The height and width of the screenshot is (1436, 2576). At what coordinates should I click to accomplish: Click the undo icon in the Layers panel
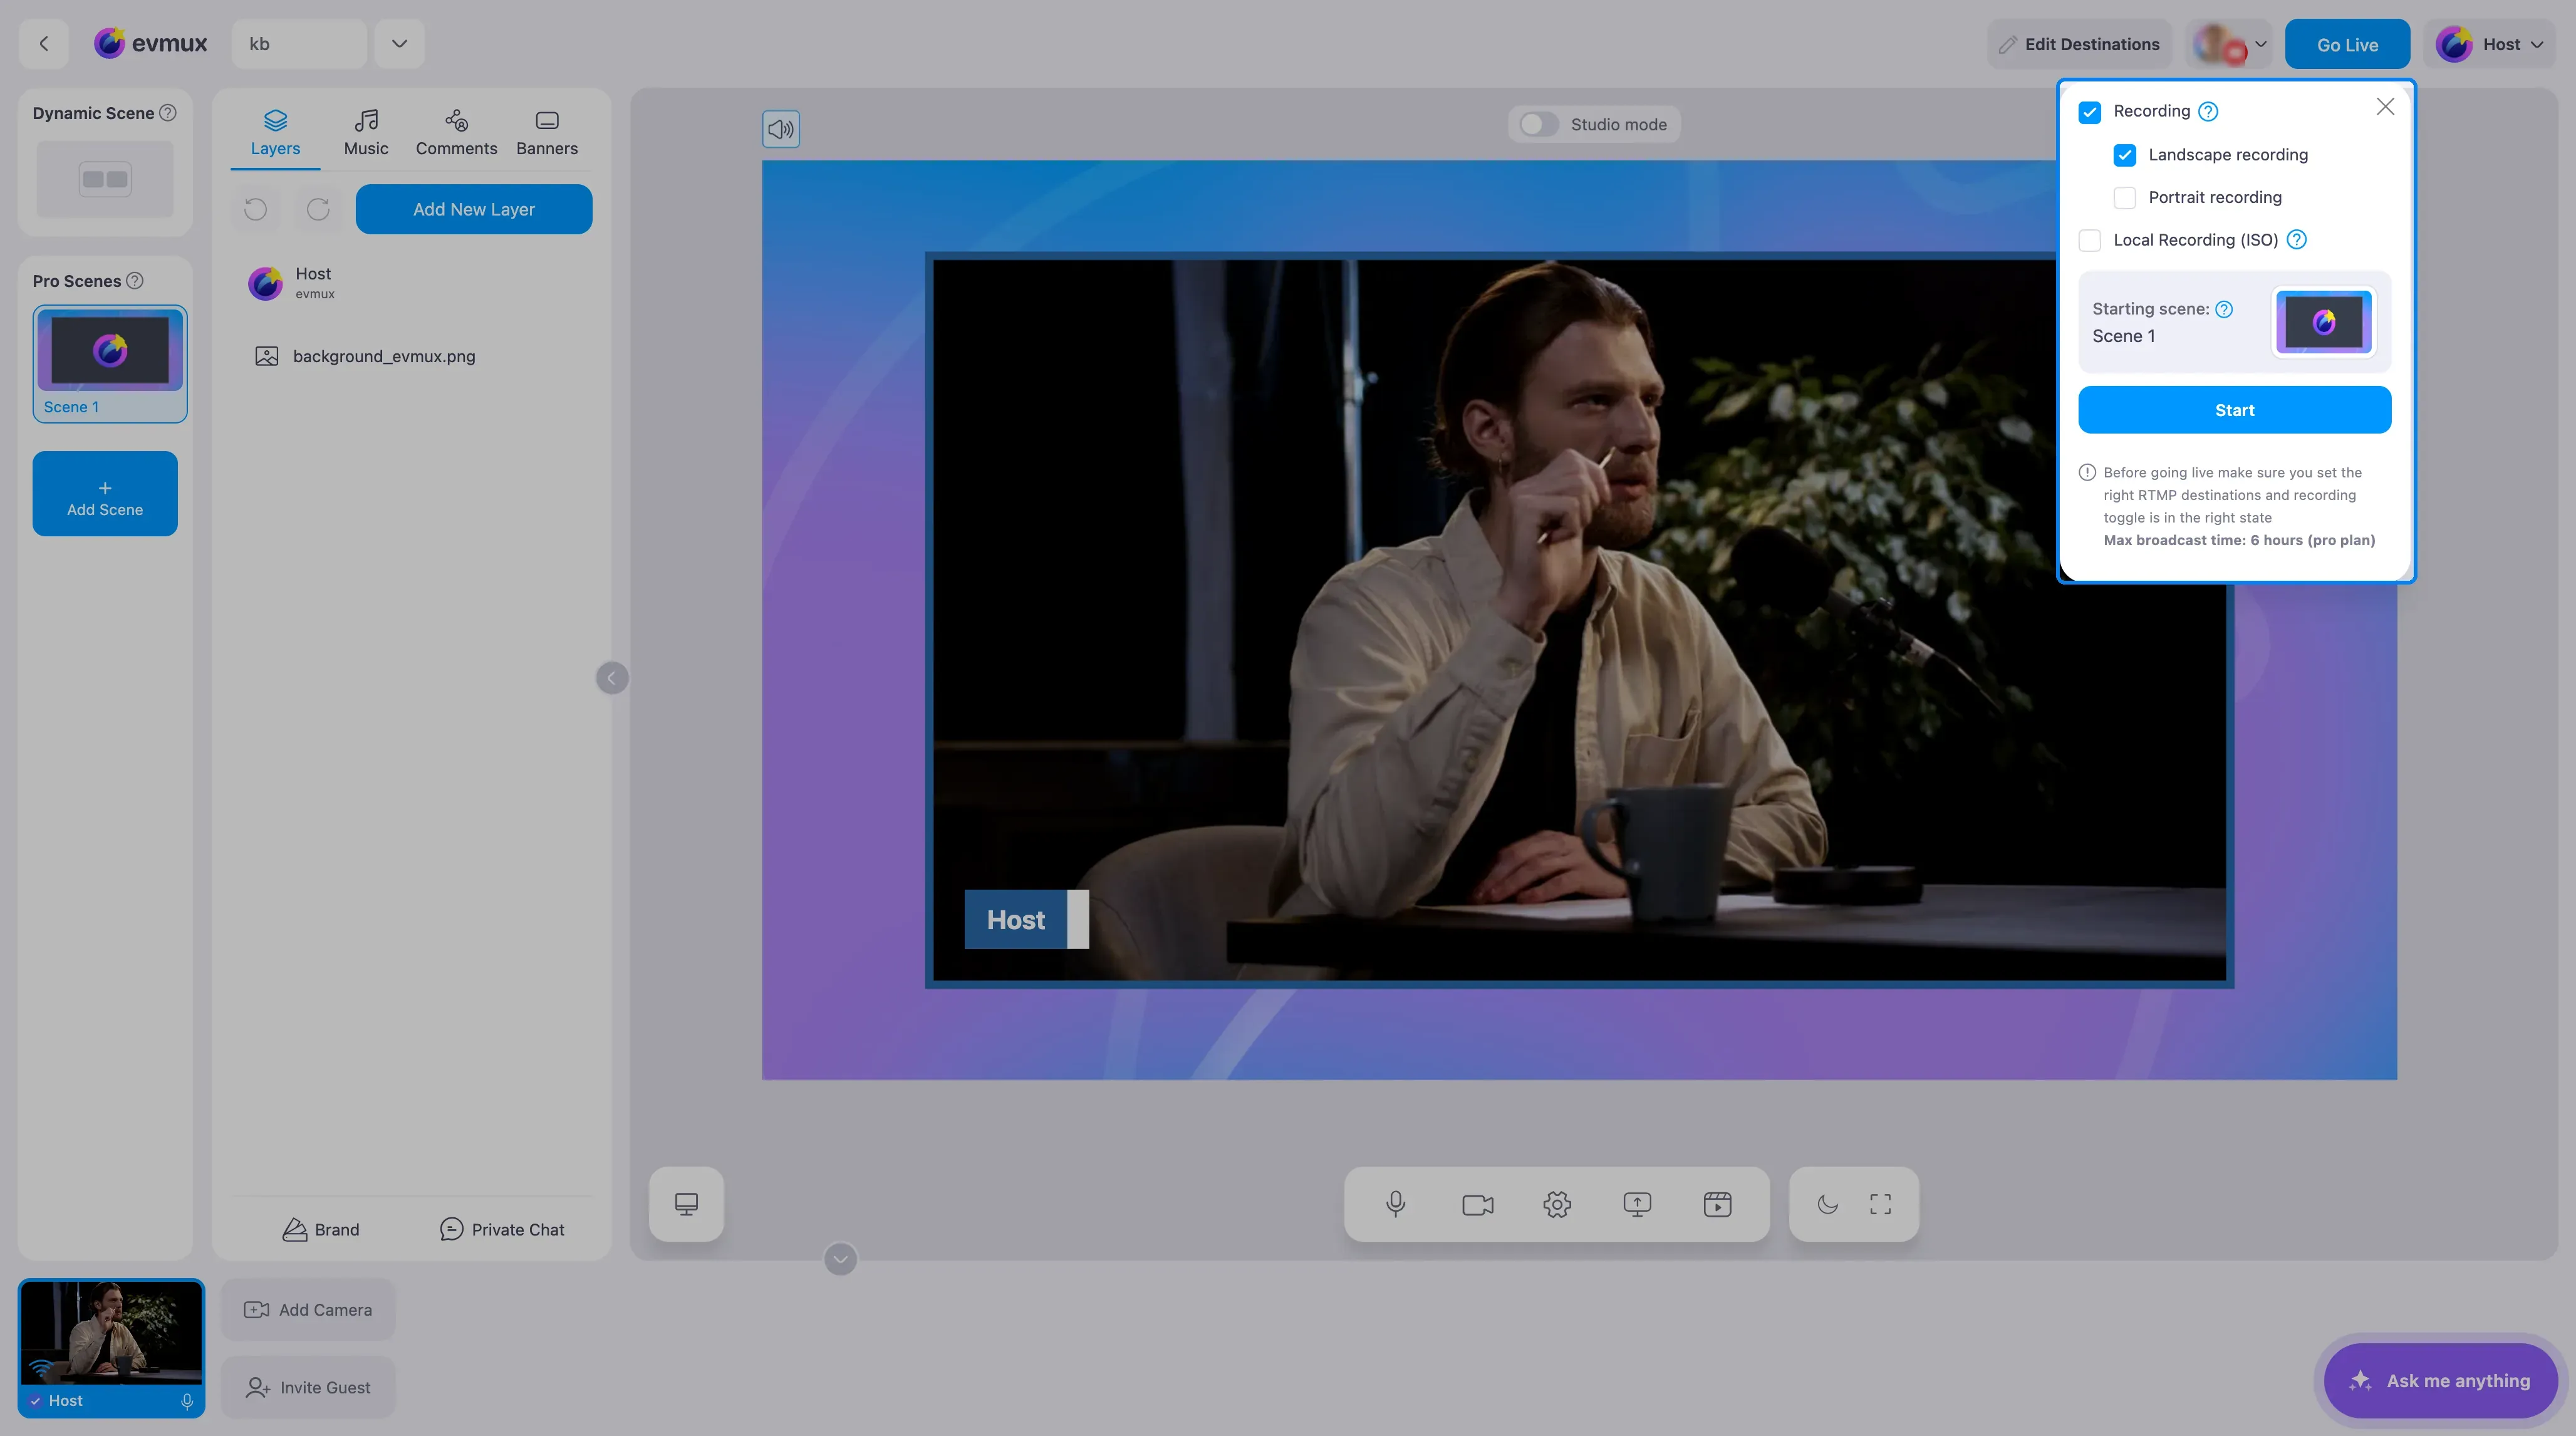(x=256, y=209)
